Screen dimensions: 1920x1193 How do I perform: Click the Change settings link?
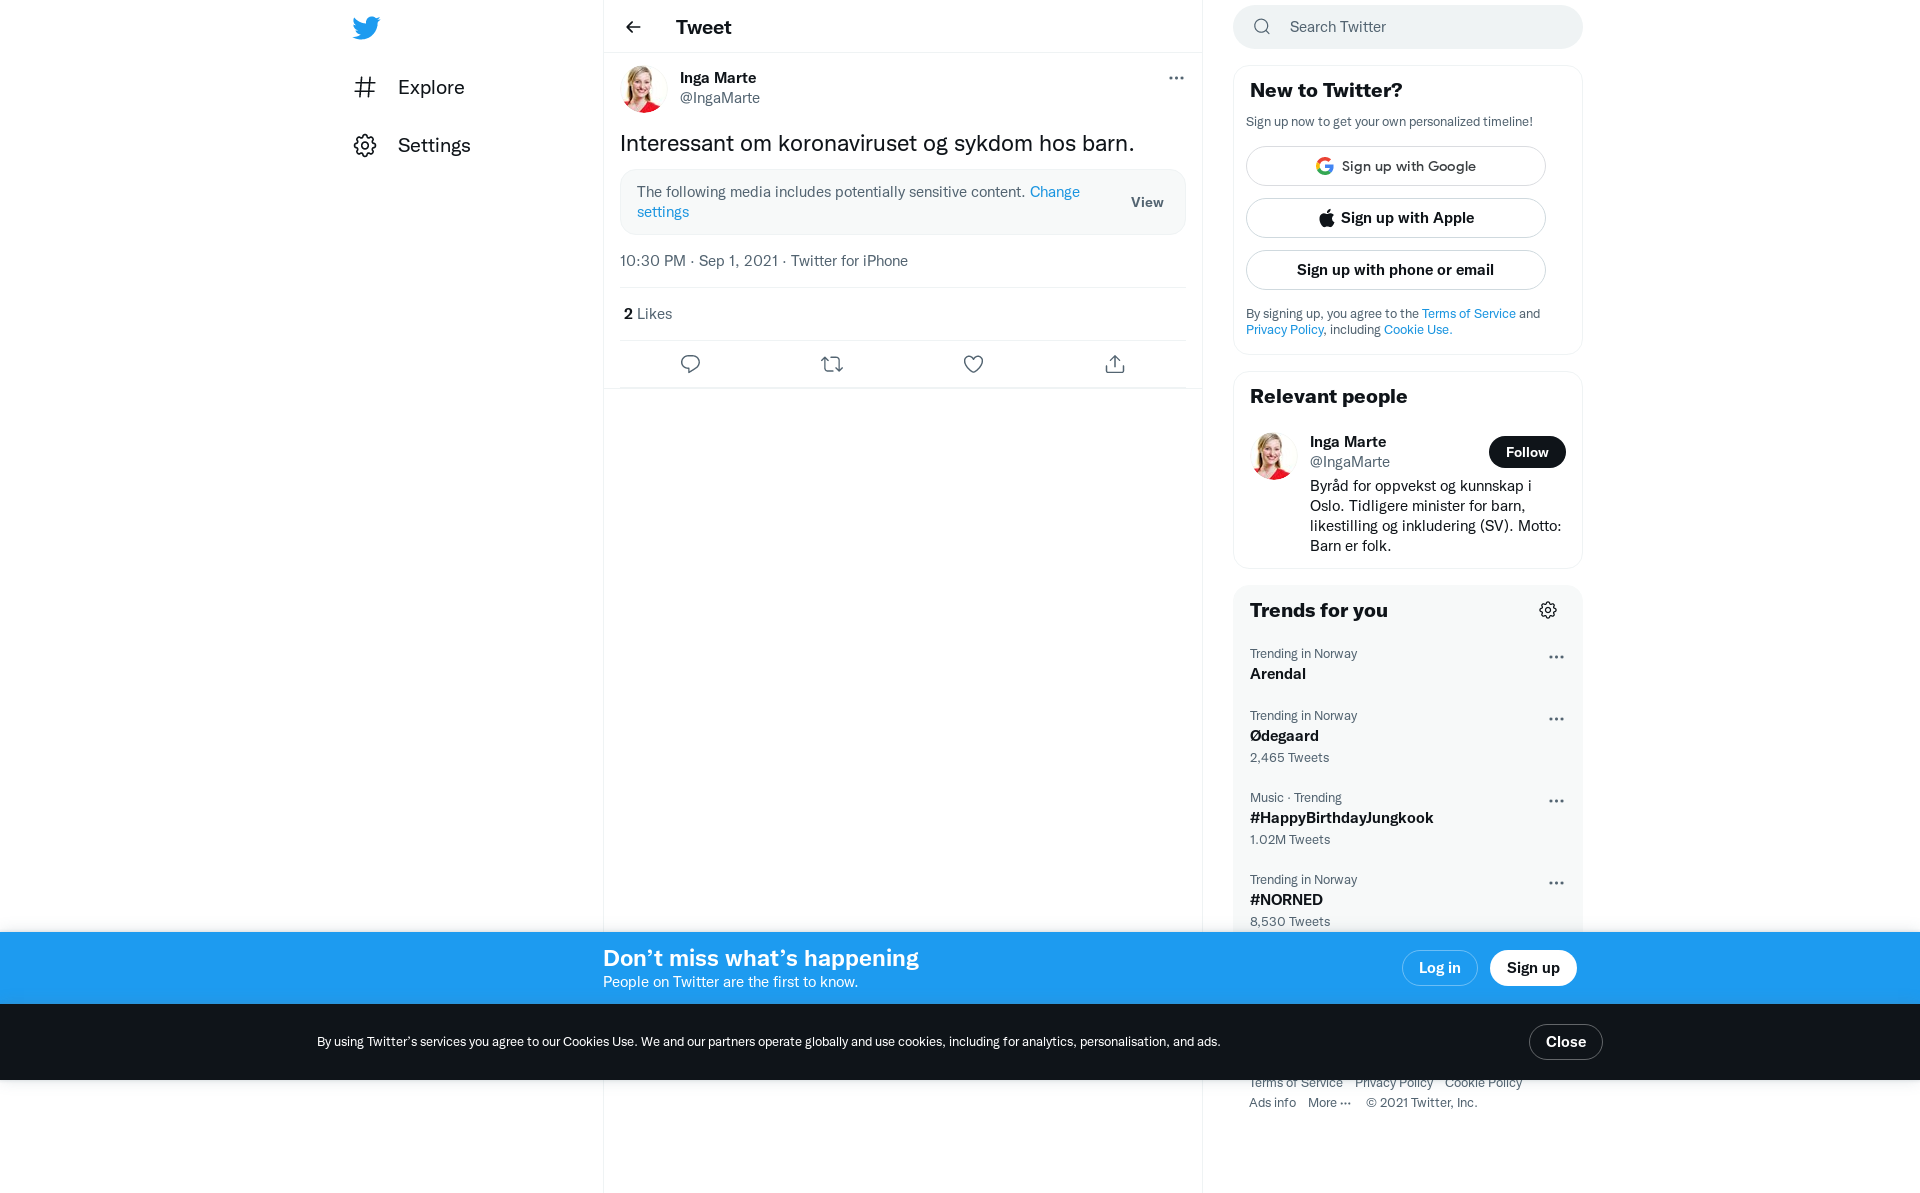click(x=858, y=202)
